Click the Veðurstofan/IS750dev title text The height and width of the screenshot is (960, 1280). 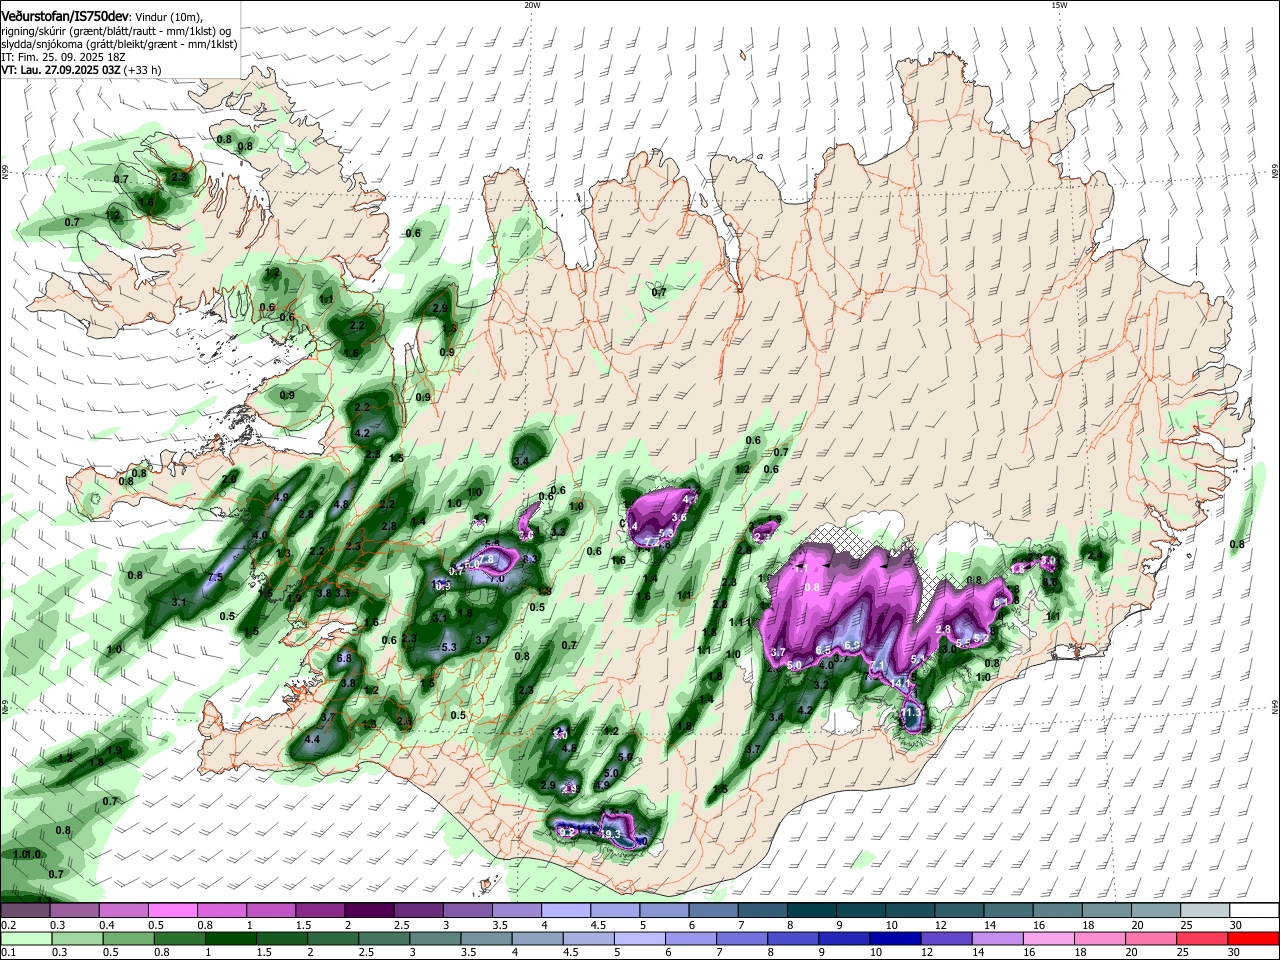tap(65, 16)
